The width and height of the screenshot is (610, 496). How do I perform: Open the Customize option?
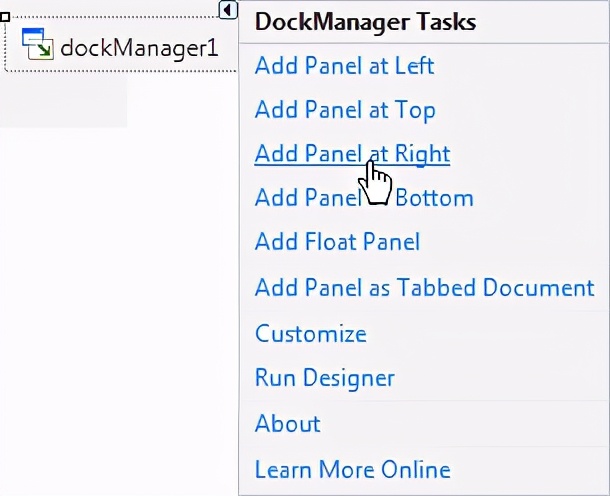tap(310, 334)
